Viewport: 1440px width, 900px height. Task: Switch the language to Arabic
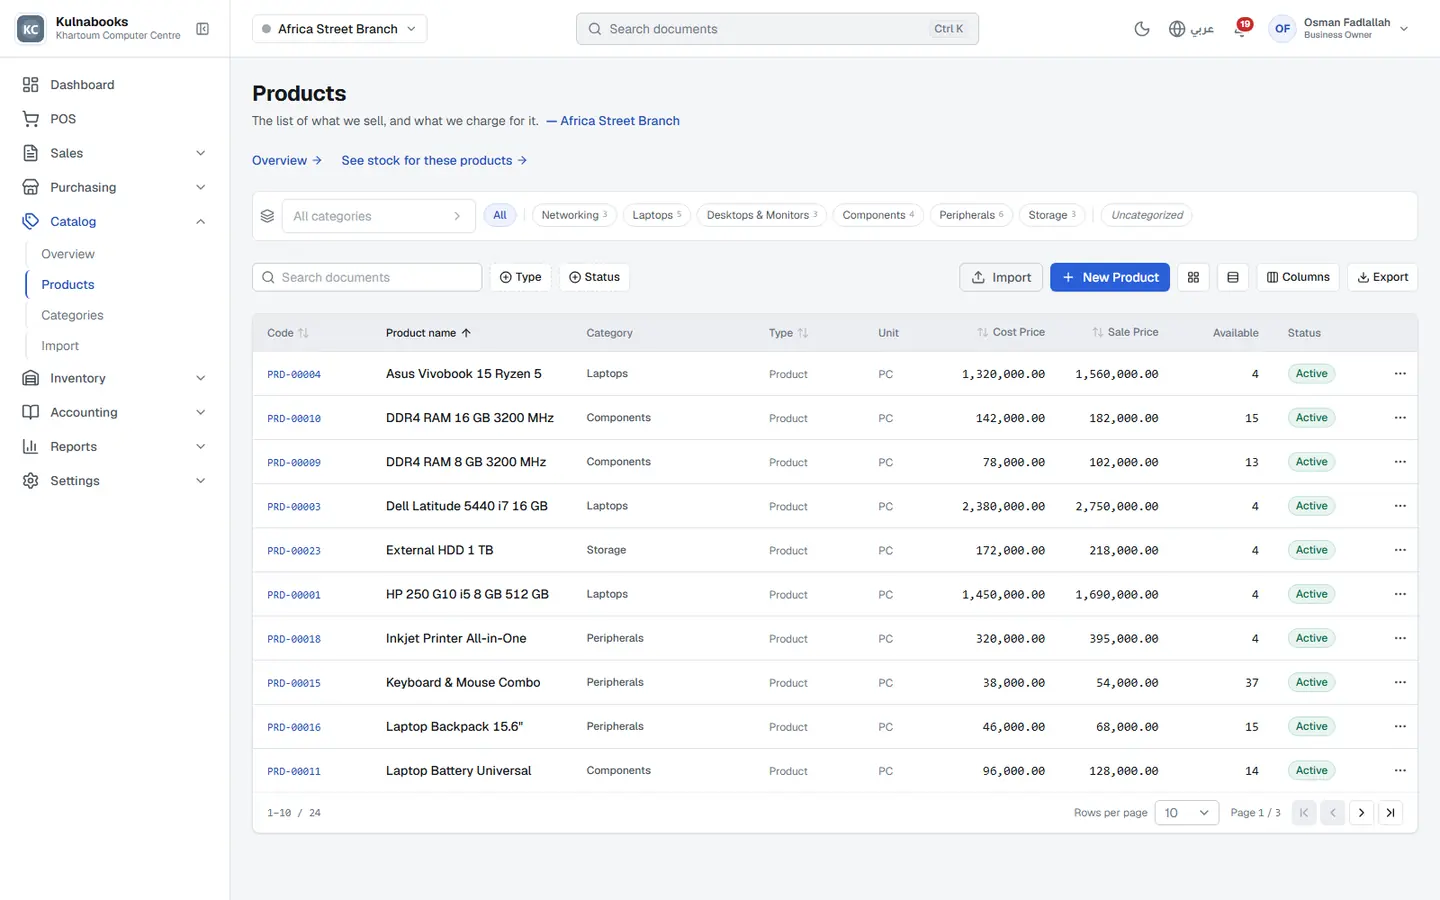coord(1191,29)
